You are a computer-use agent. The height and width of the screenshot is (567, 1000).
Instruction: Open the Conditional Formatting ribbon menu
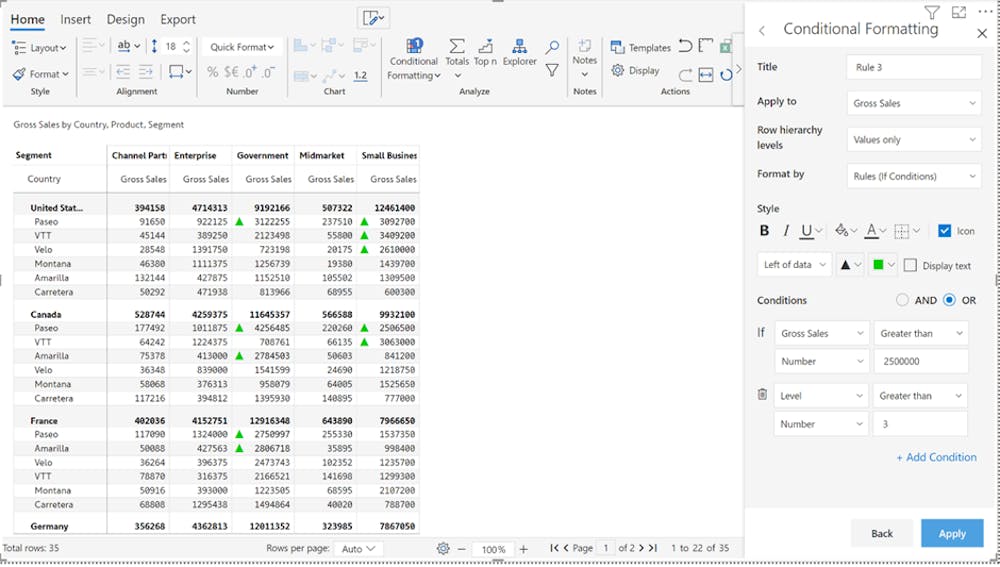tap(413, 60)
